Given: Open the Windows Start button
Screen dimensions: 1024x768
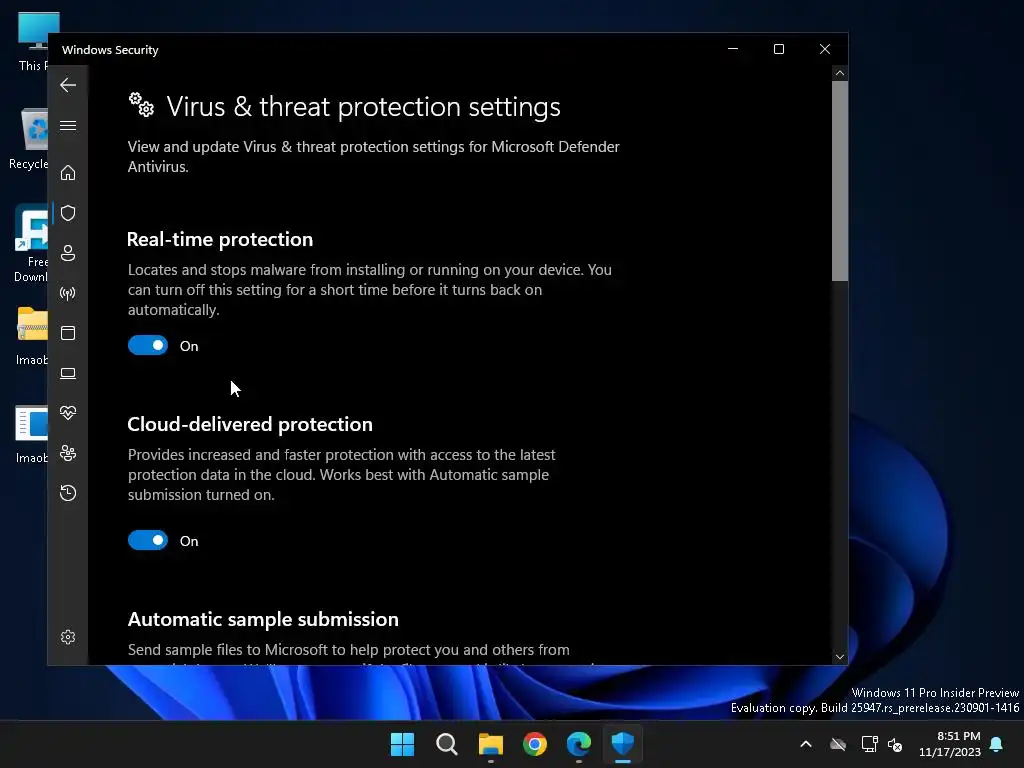Looking at the screenshot, I should [x=402, y=744].
